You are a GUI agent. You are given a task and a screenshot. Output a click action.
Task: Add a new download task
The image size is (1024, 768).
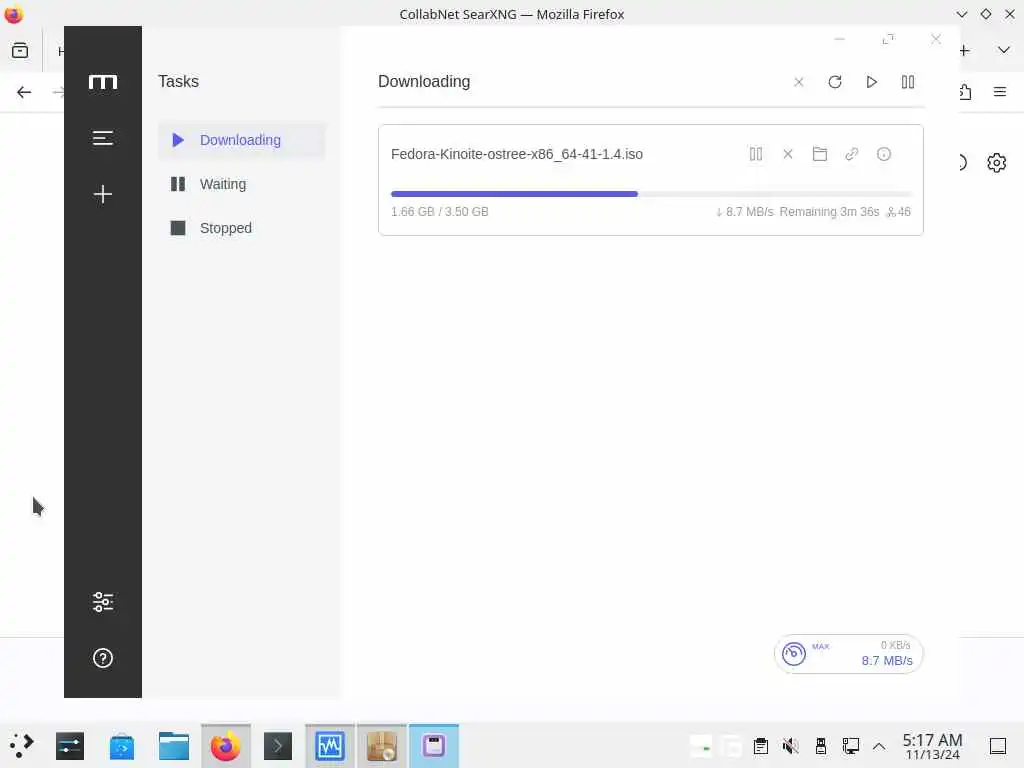click(103, 194)
